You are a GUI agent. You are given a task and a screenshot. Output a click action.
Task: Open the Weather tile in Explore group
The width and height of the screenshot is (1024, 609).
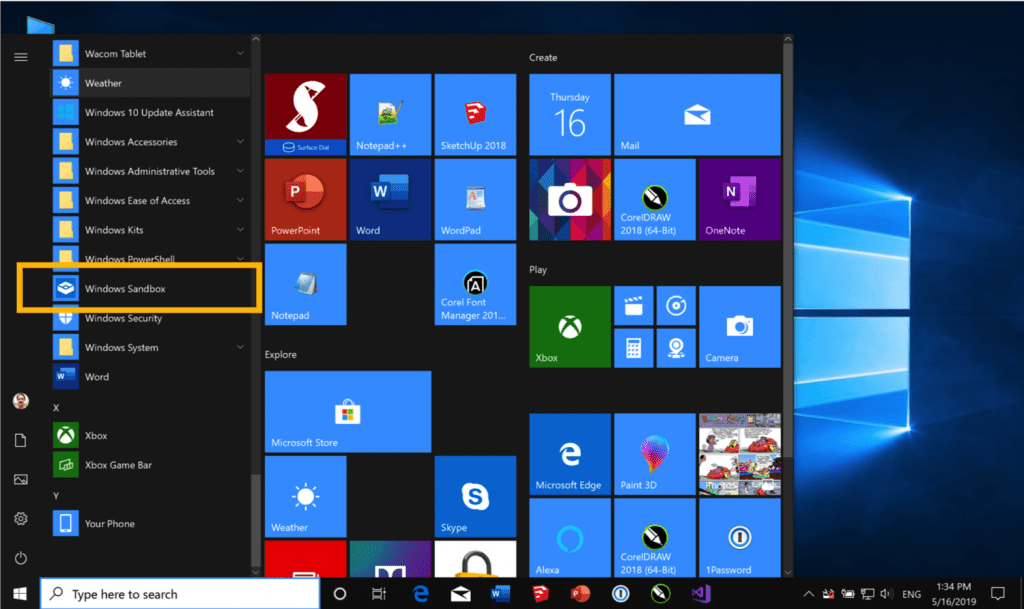pos(306,496)
